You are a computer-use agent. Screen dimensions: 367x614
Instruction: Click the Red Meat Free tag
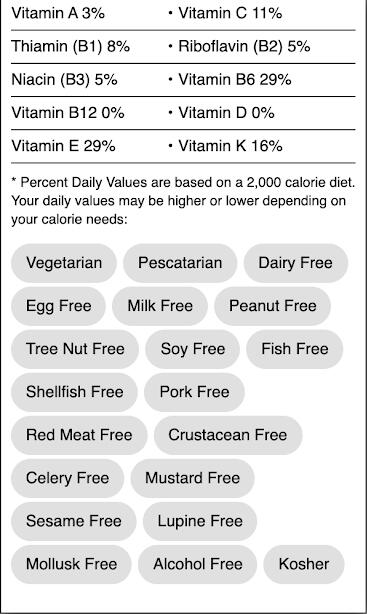click(x=79, y=435)
